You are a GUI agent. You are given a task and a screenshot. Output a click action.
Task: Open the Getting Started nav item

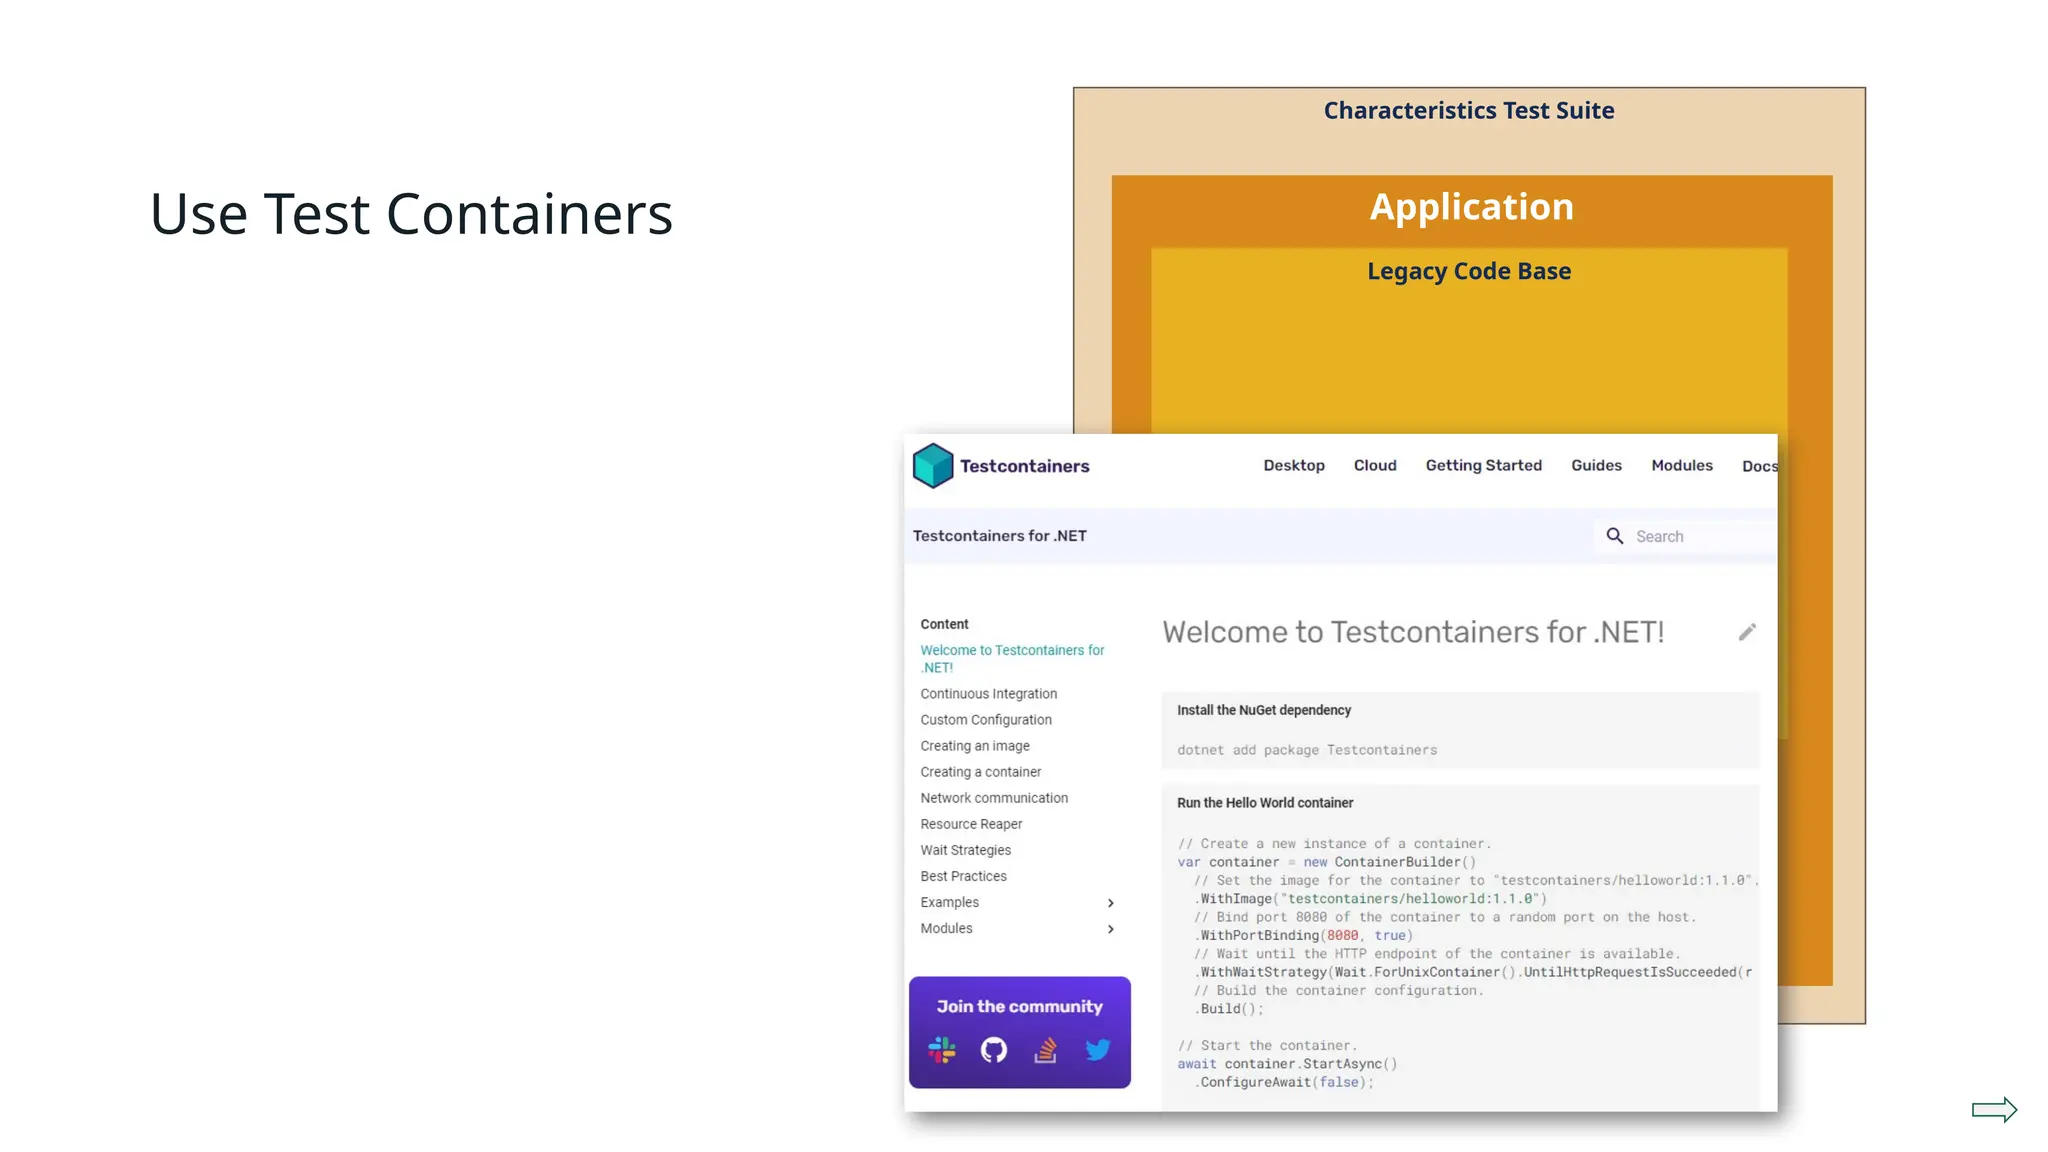tap(1484, 466)
